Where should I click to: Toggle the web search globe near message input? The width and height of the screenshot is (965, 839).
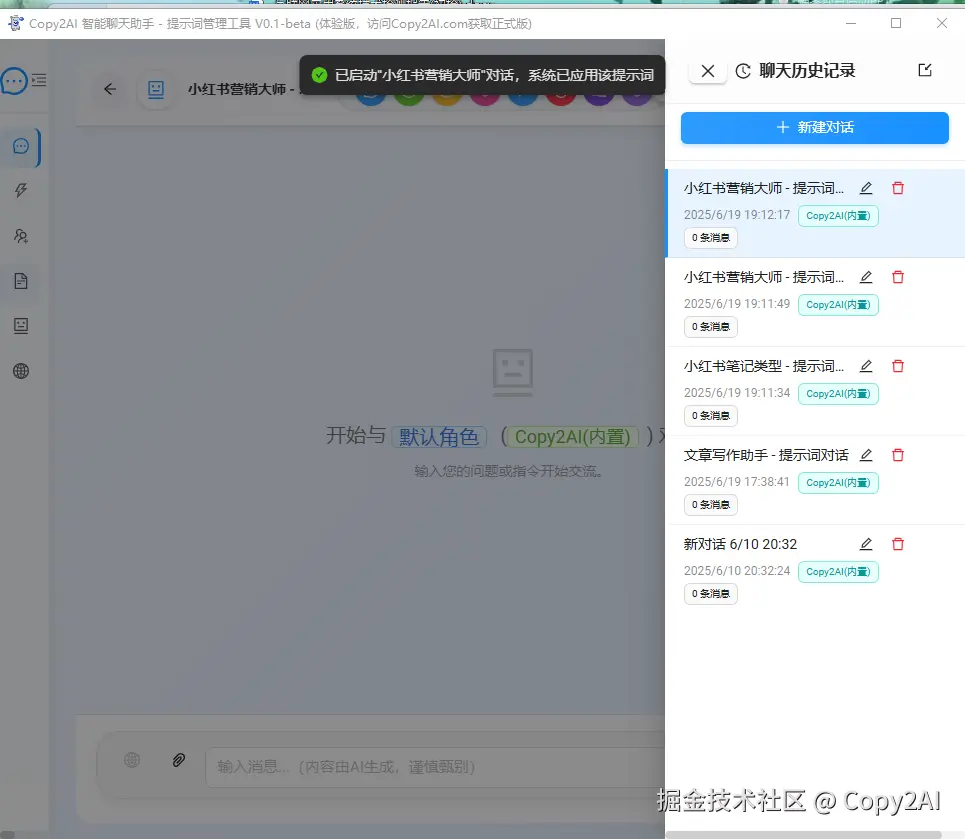[132, 760]
